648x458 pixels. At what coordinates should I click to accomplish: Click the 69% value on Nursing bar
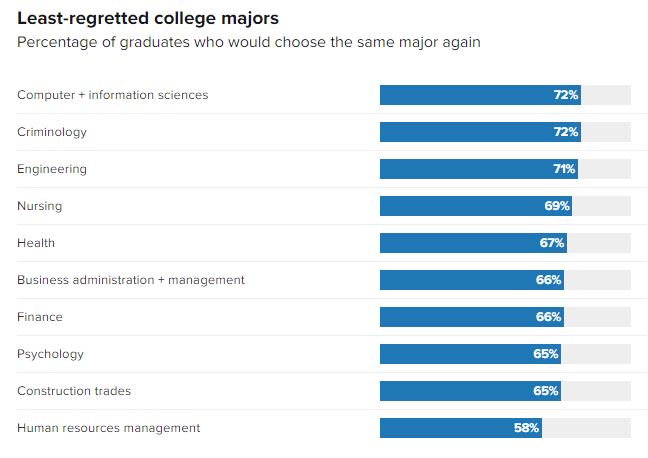[x=558, y=206]
